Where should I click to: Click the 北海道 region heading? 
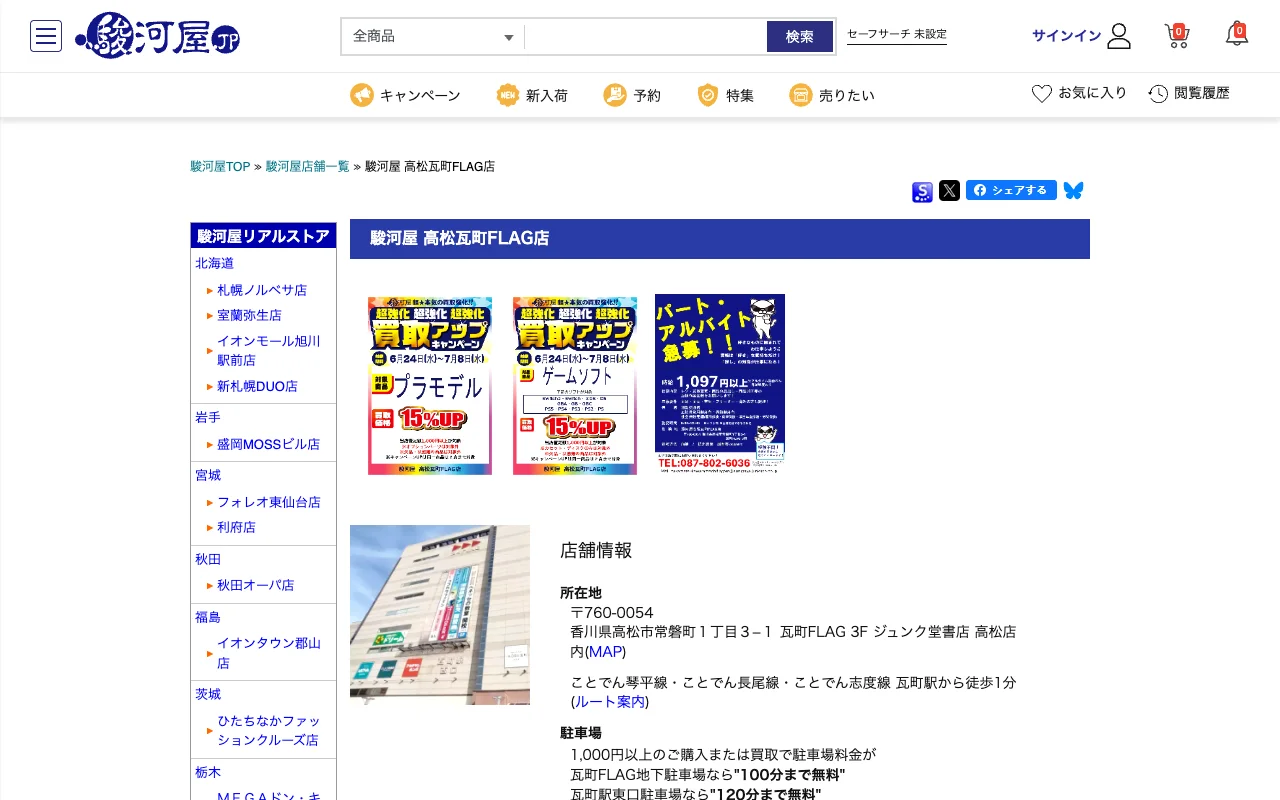215,263
